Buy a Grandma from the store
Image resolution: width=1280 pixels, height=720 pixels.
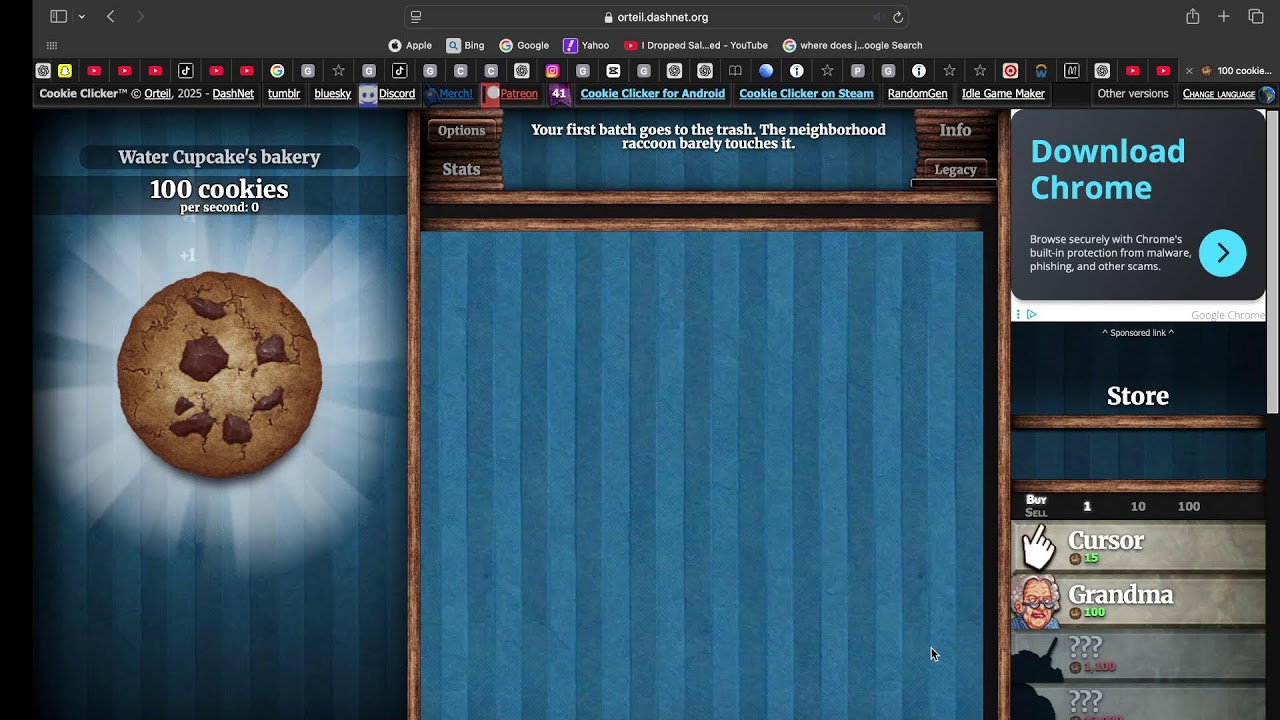[x=1138, y=601]
